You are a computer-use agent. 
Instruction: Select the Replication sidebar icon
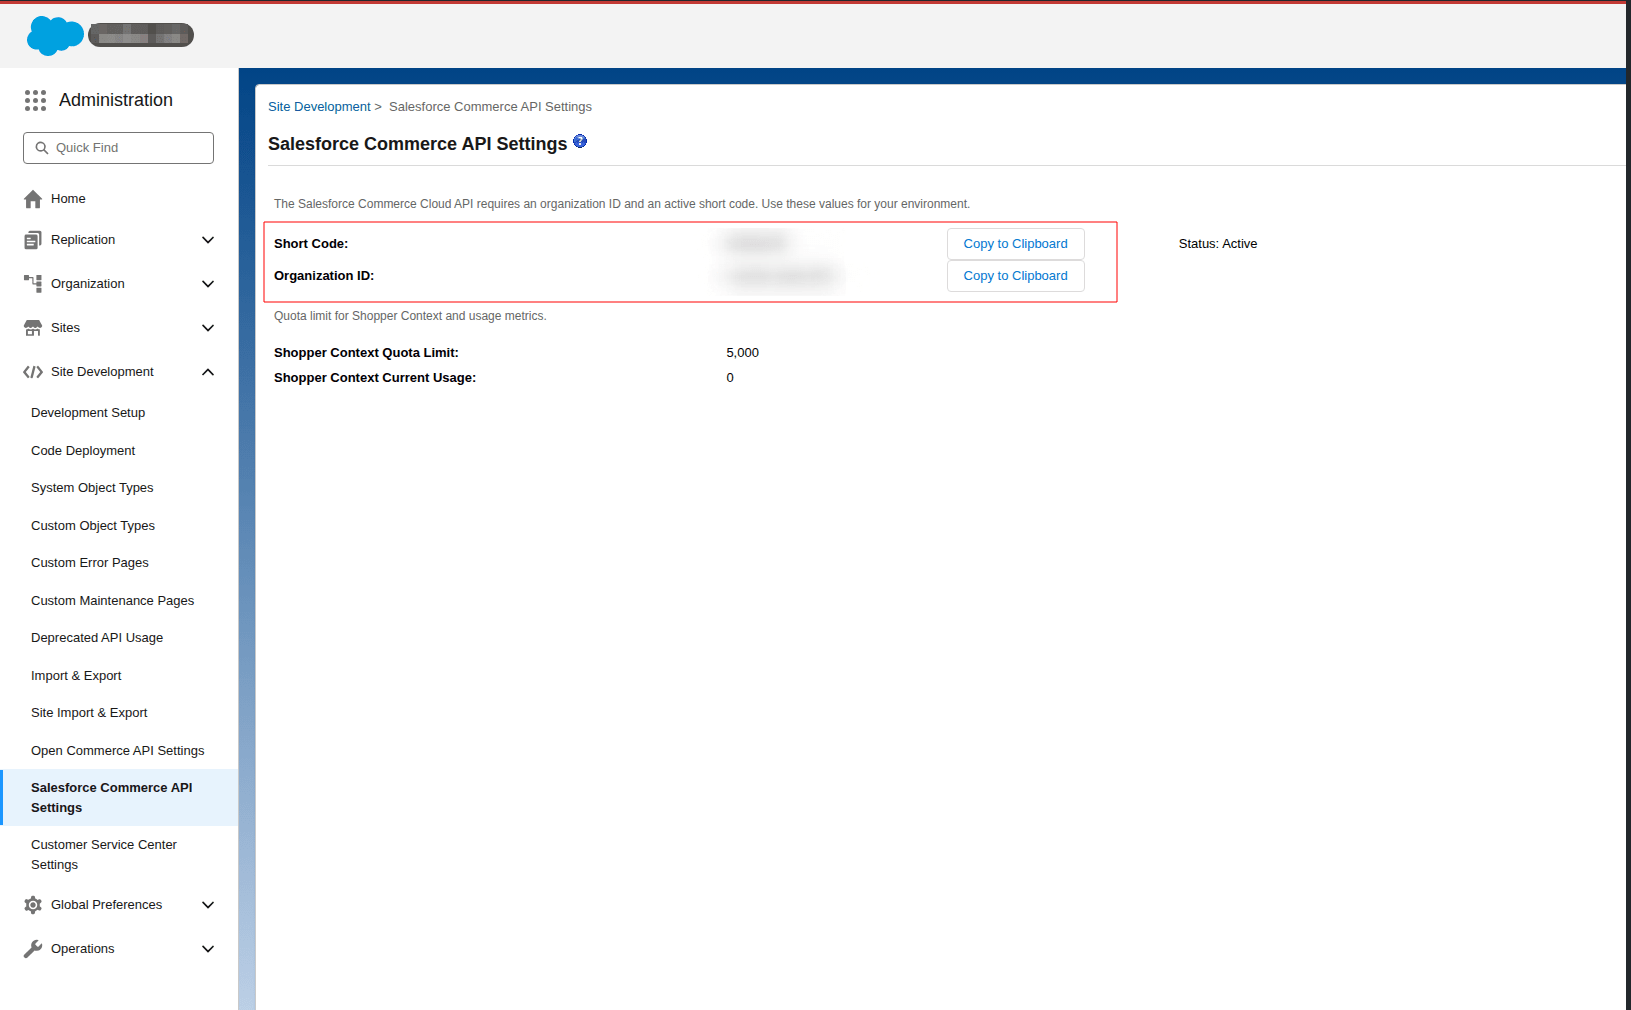(33, 239)
